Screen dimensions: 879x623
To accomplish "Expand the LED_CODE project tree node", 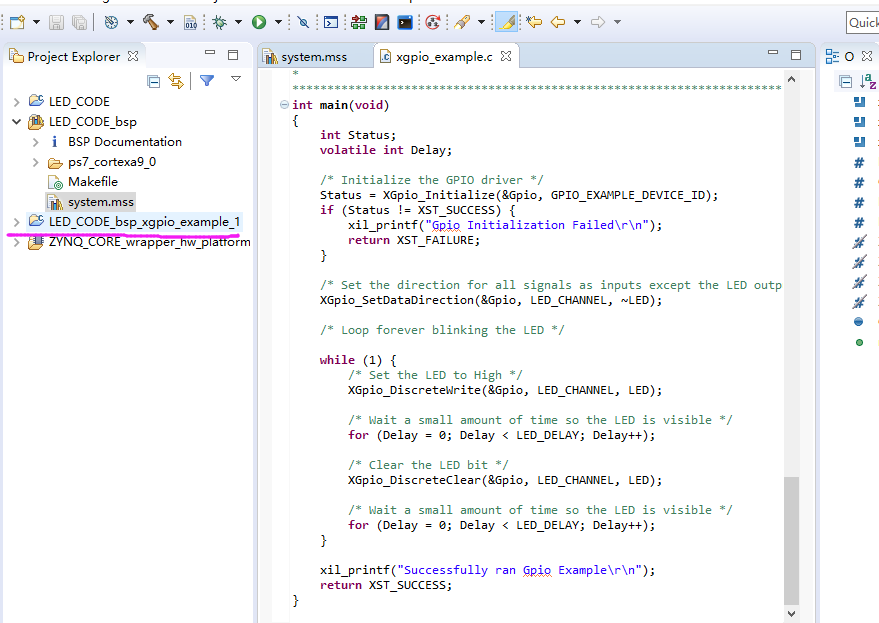I will click(x=17, y=102).
